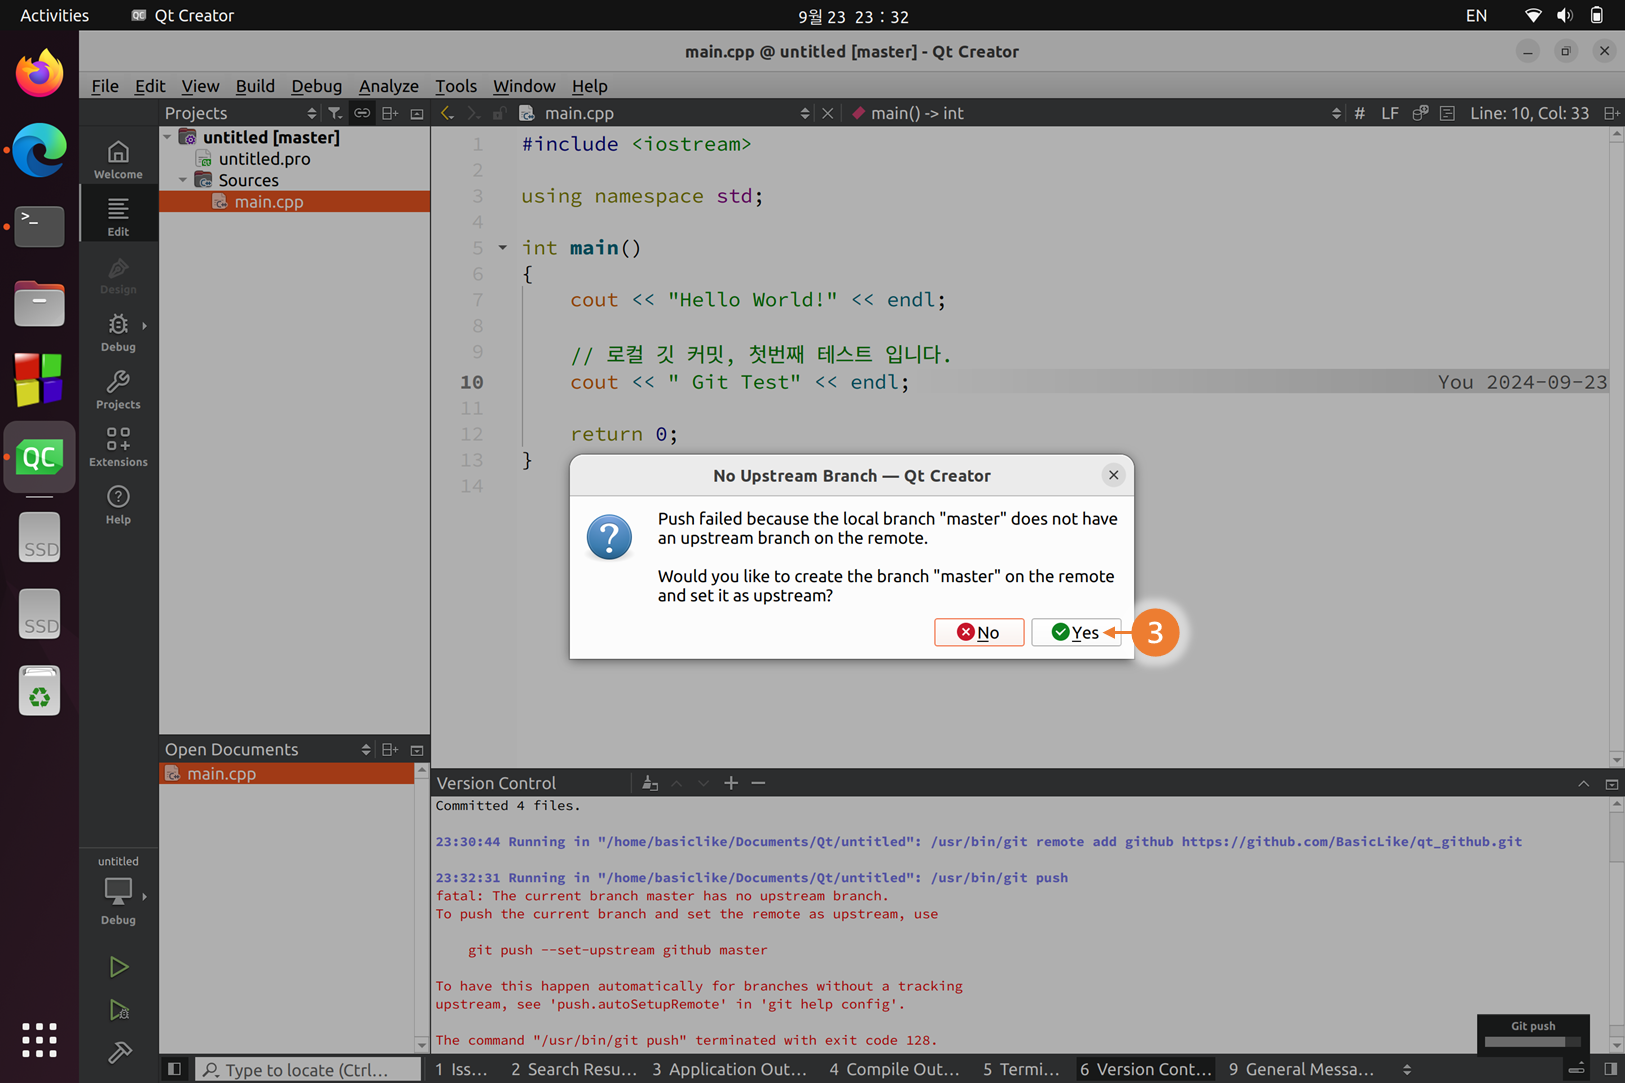1625x1083 pixels.
Task: Open the Projects mode
Action: 118,389
